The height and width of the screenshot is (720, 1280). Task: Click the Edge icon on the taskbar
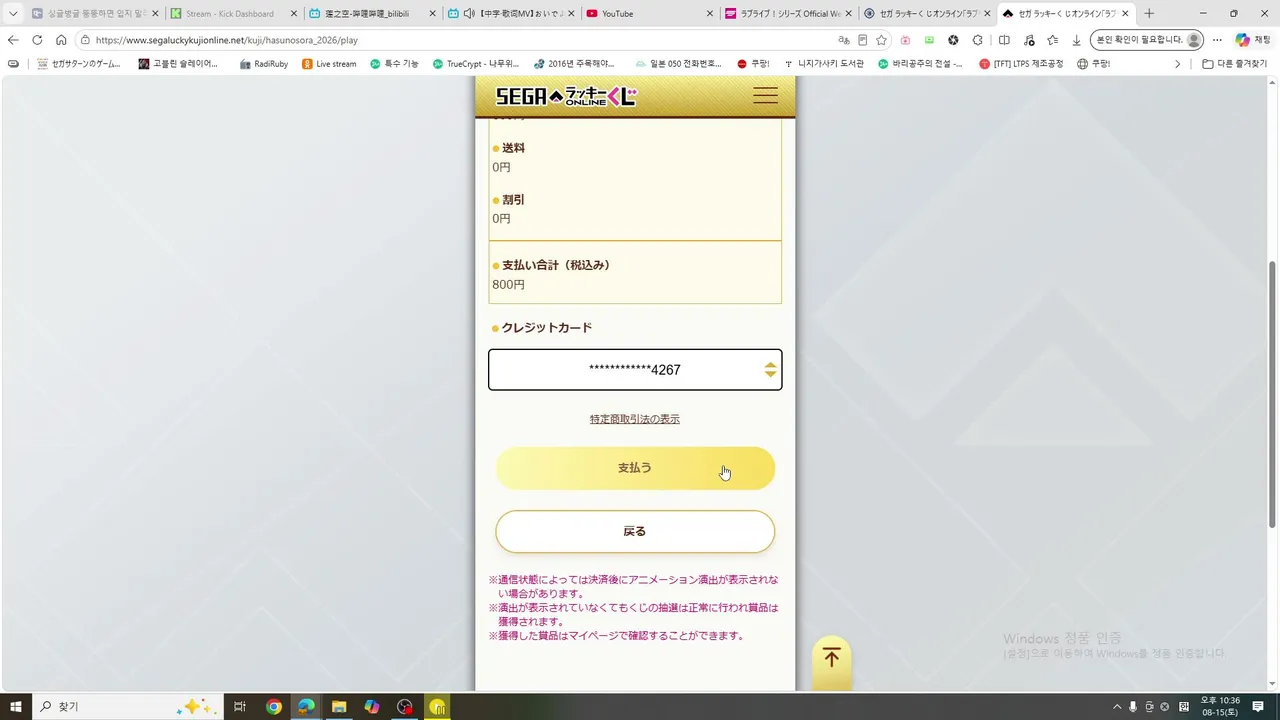[306, 706]
